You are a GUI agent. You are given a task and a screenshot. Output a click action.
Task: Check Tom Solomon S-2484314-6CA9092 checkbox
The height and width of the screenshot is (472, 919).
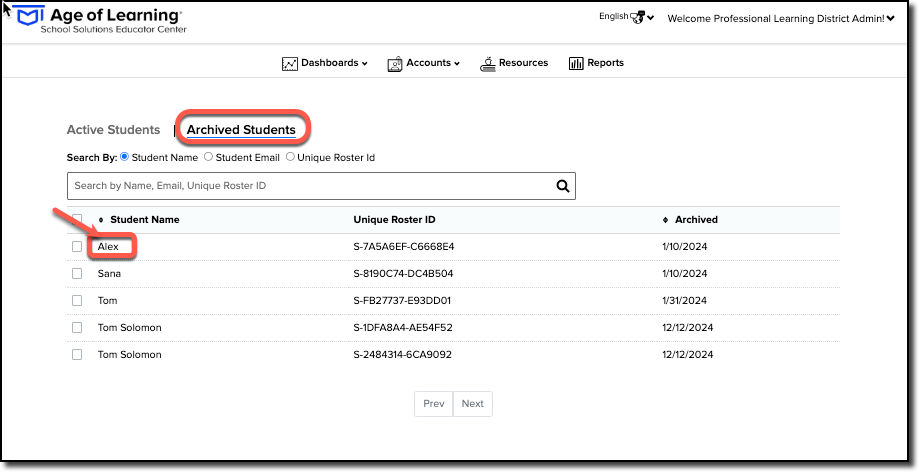click(x=77, y=354)
